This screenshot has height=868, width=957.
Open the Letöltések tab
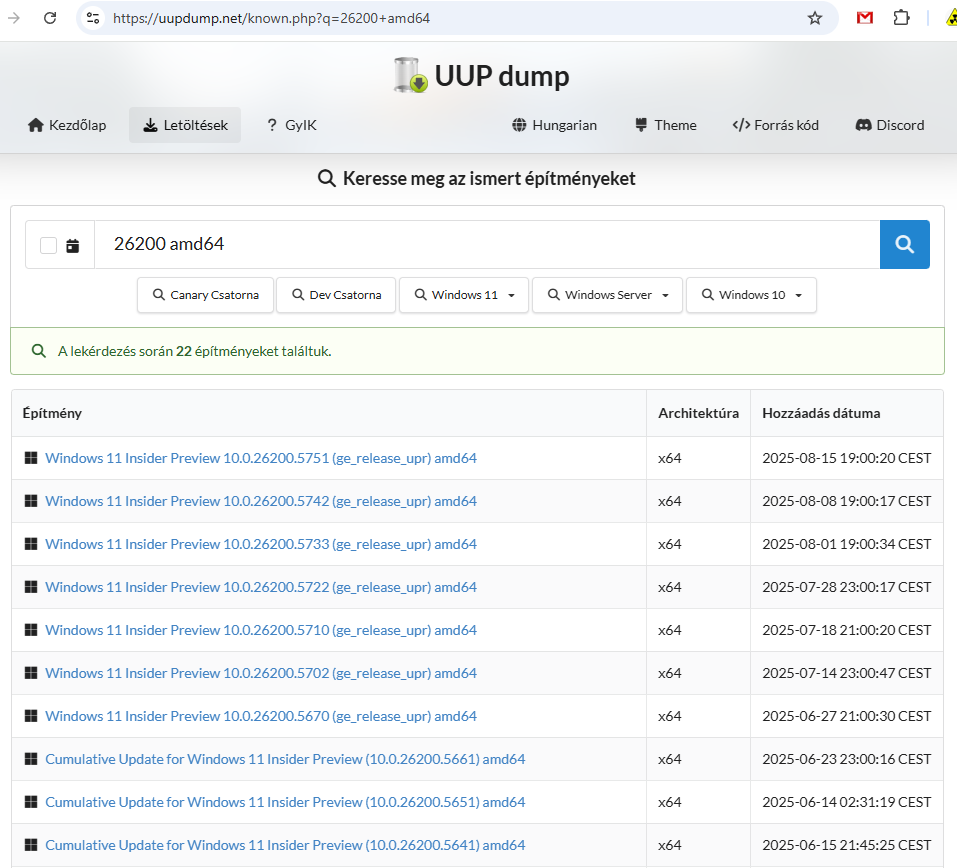pos(185,125)
